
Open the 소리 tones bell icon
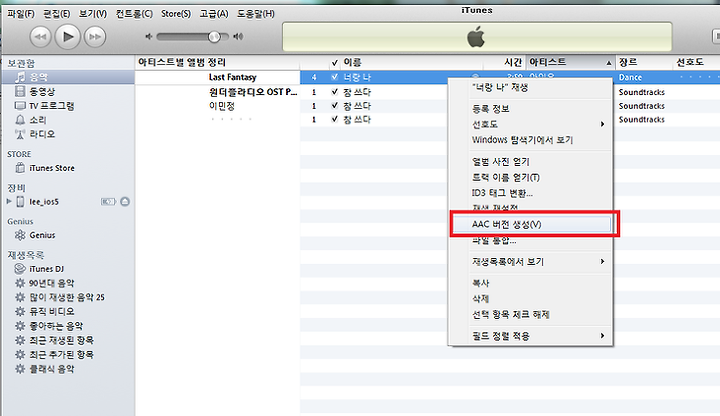[x=20, y=120]
